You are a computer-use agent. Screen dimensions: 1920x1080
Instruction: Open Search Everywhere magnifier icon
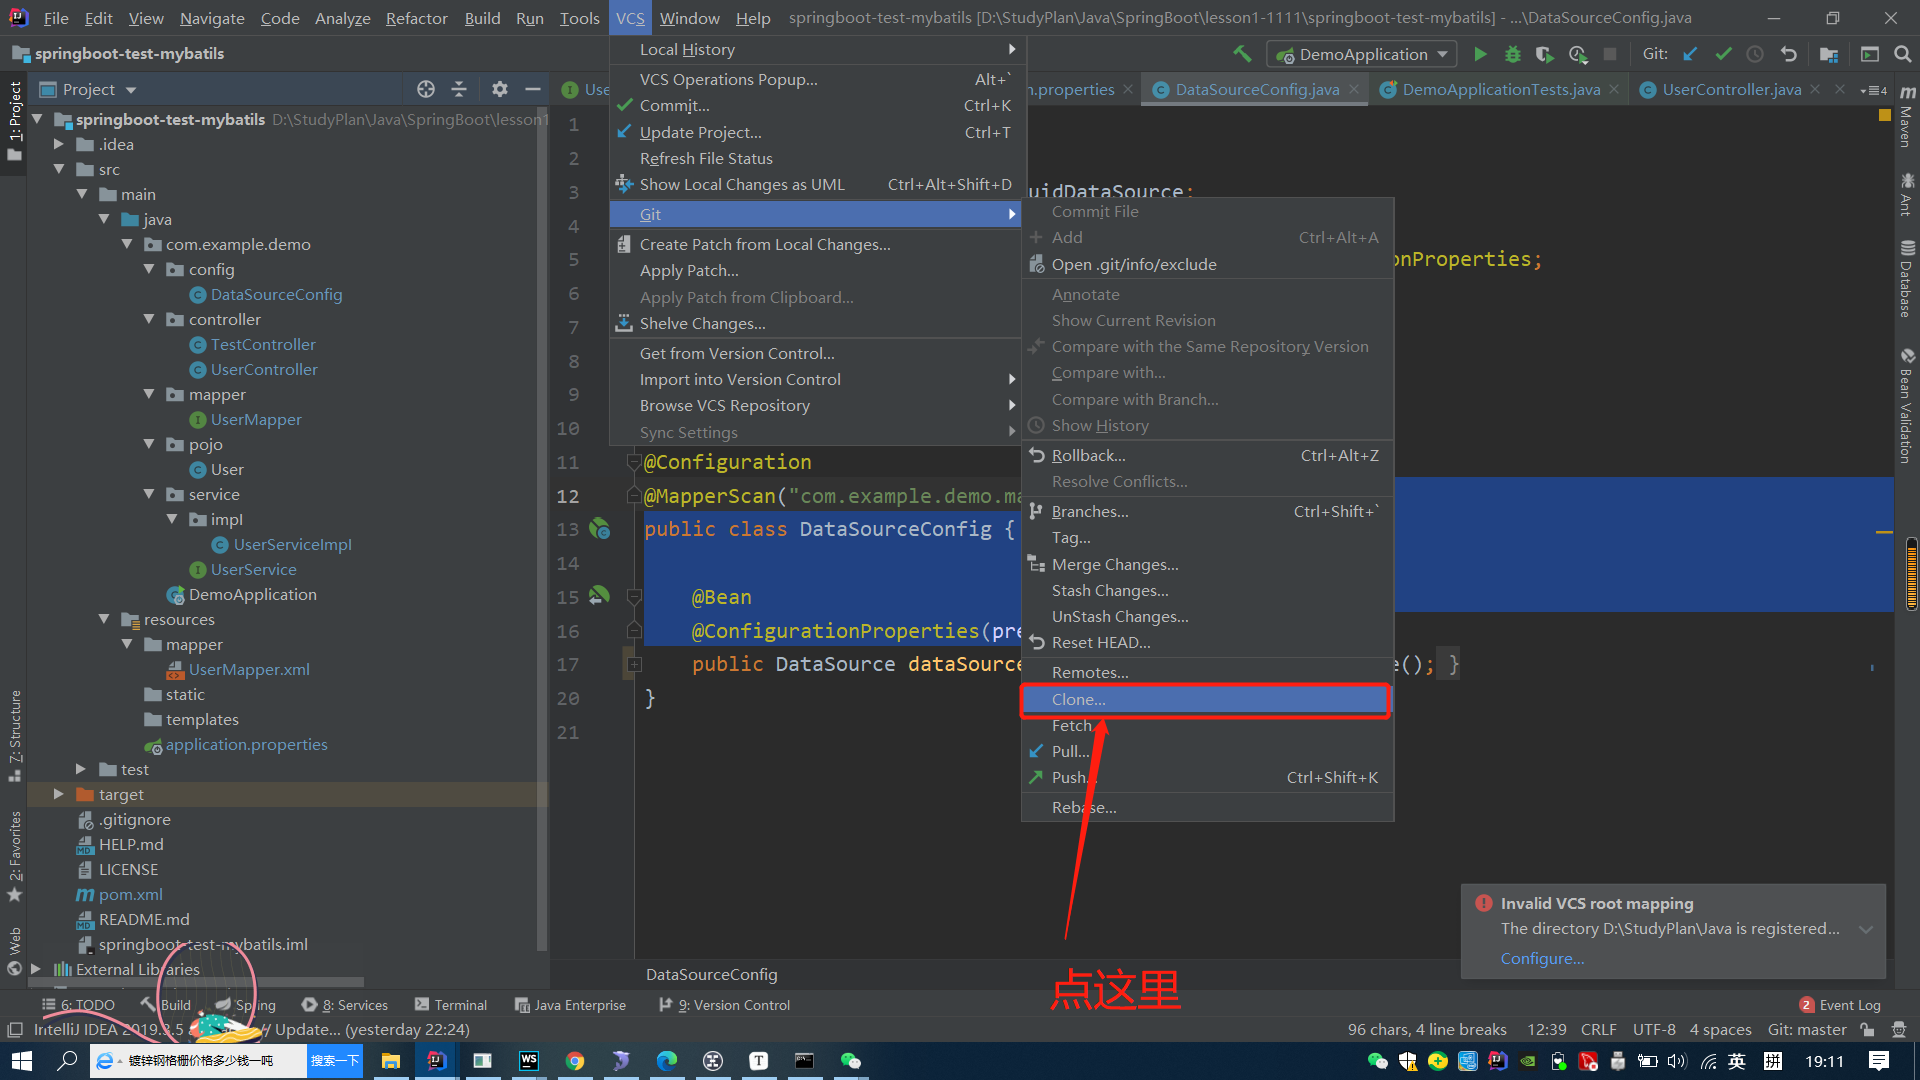(x=1902, y=54)
